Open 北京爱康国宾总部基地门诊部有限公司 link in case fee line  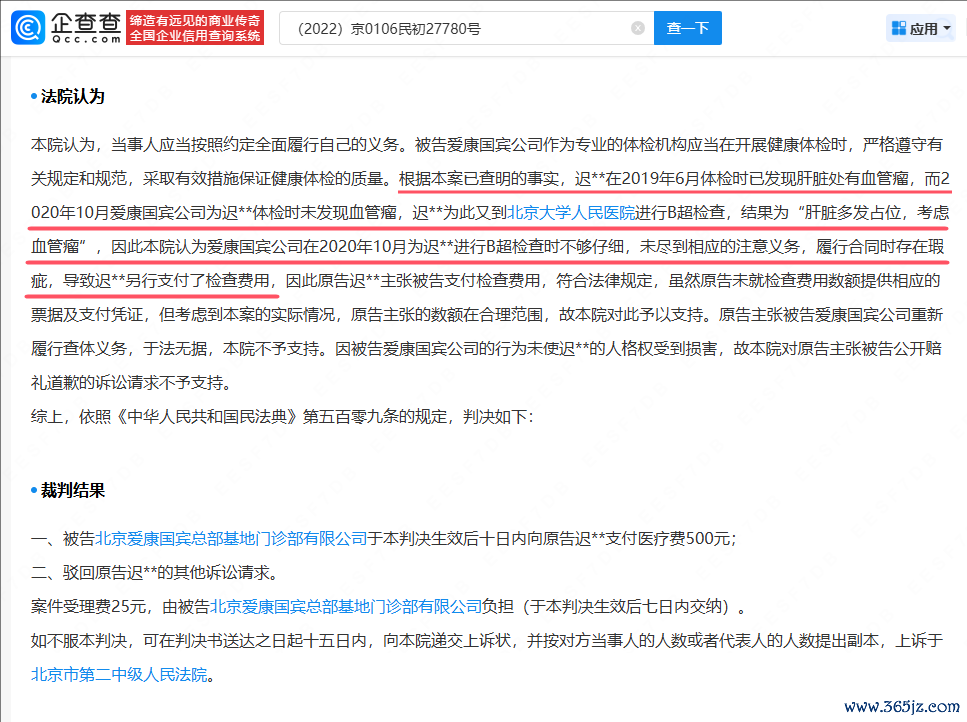pyautogui.click(x=346, y=607)
